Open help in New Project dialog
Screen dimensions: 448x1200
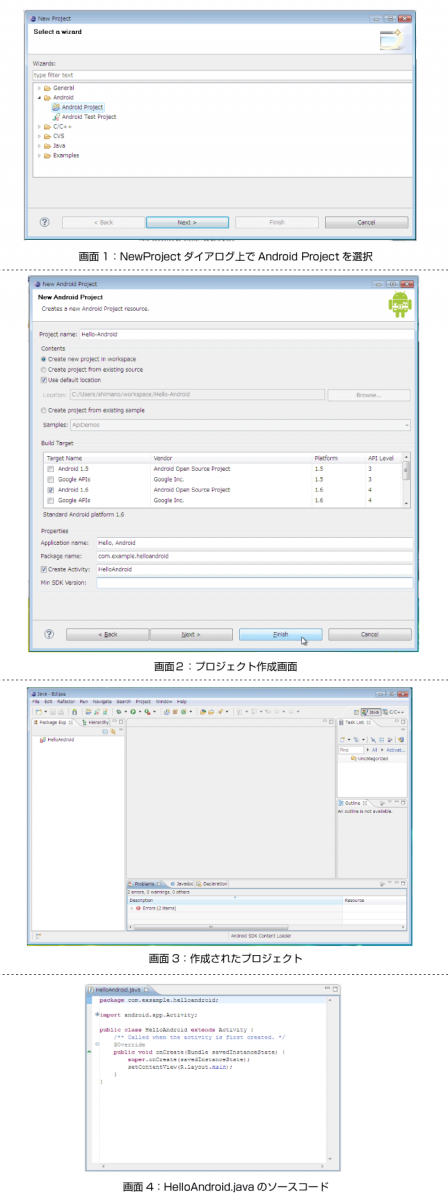[45, 222]
